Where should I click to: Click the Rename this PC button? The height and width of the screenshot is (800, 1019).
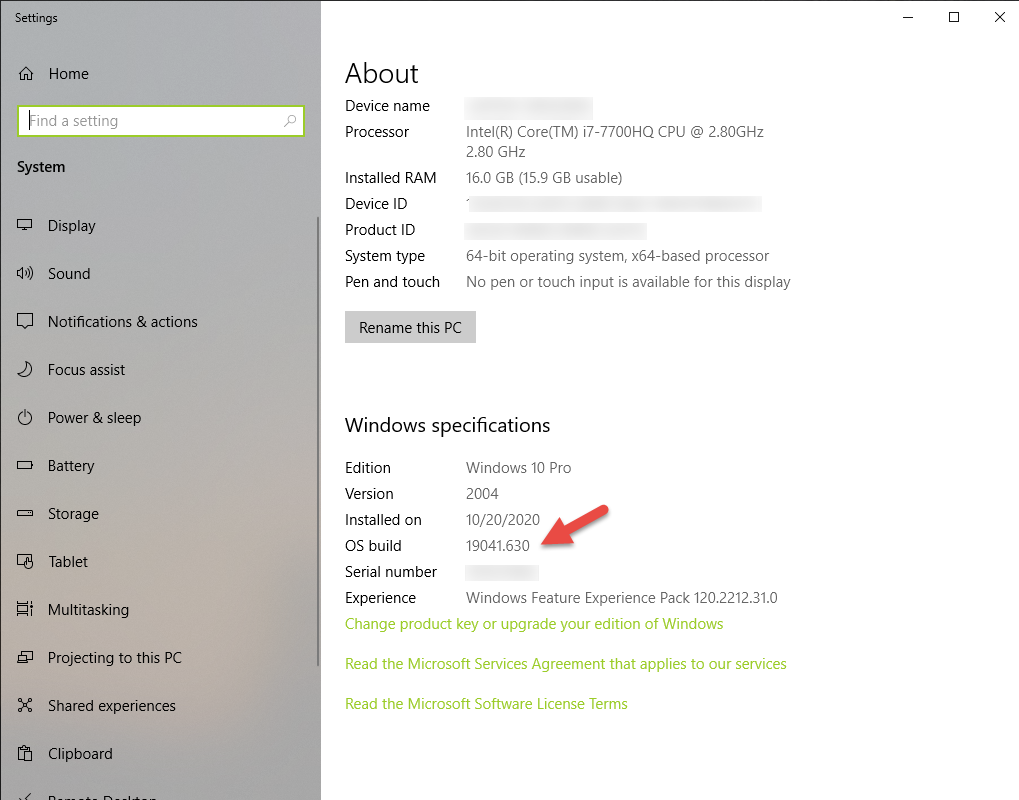(410, 327)
